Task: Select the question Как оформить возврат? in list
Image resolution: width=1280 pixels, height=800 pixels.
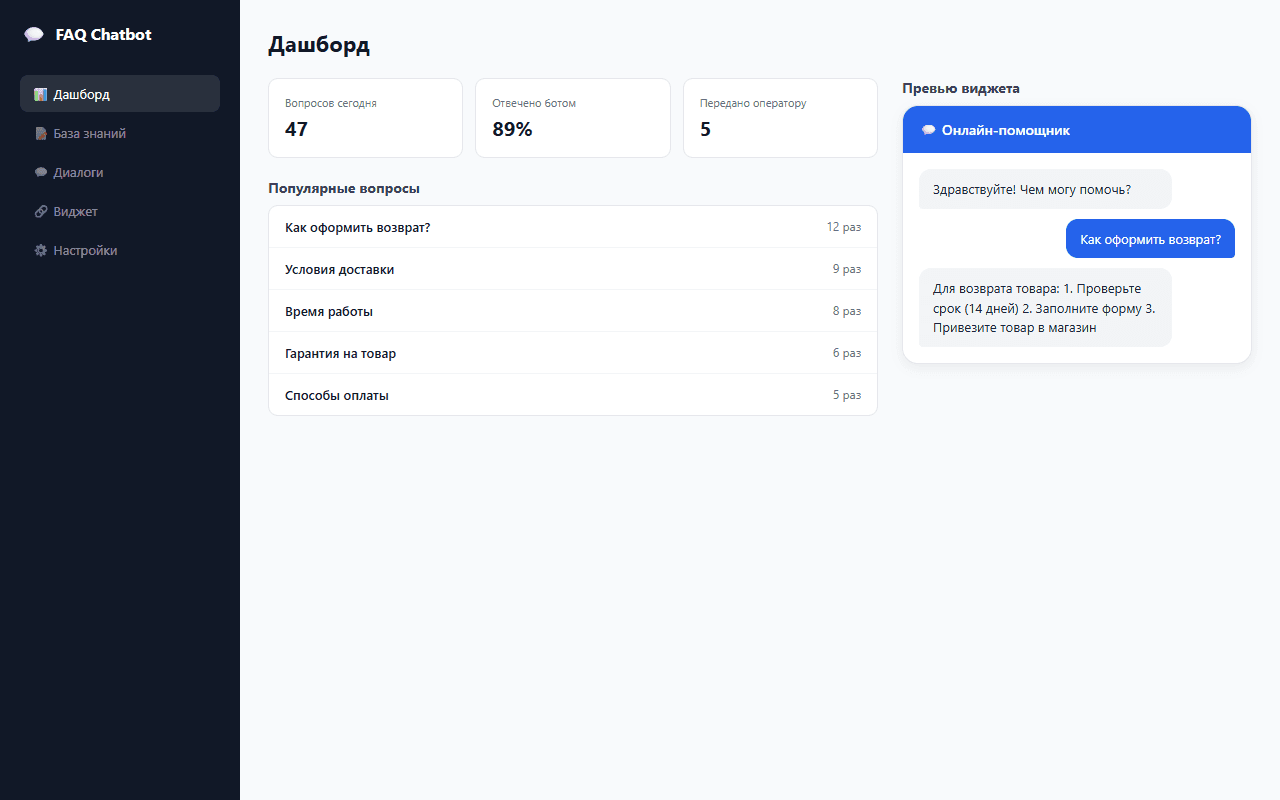Action: [x=573, y=227]
